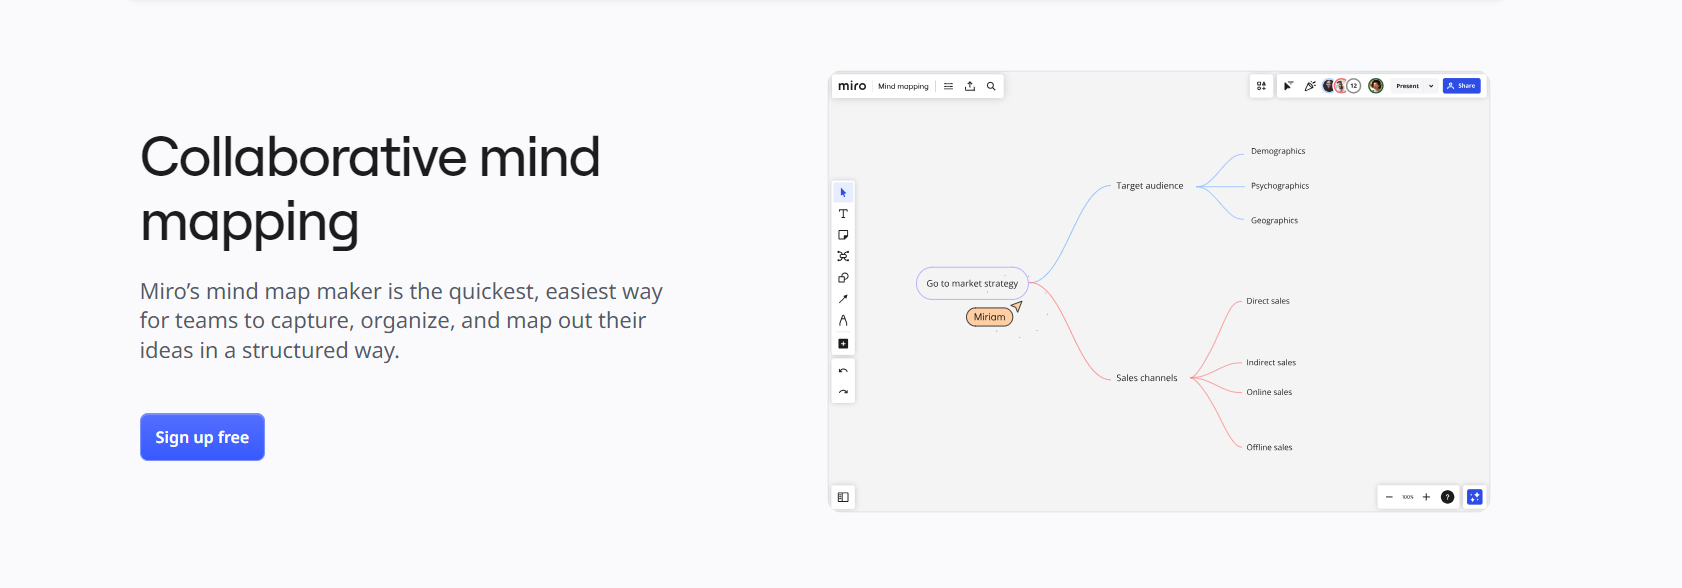Click the green-ringed user avatar
Screen dimensions: 1682x588
click(x=1376, y=86)
